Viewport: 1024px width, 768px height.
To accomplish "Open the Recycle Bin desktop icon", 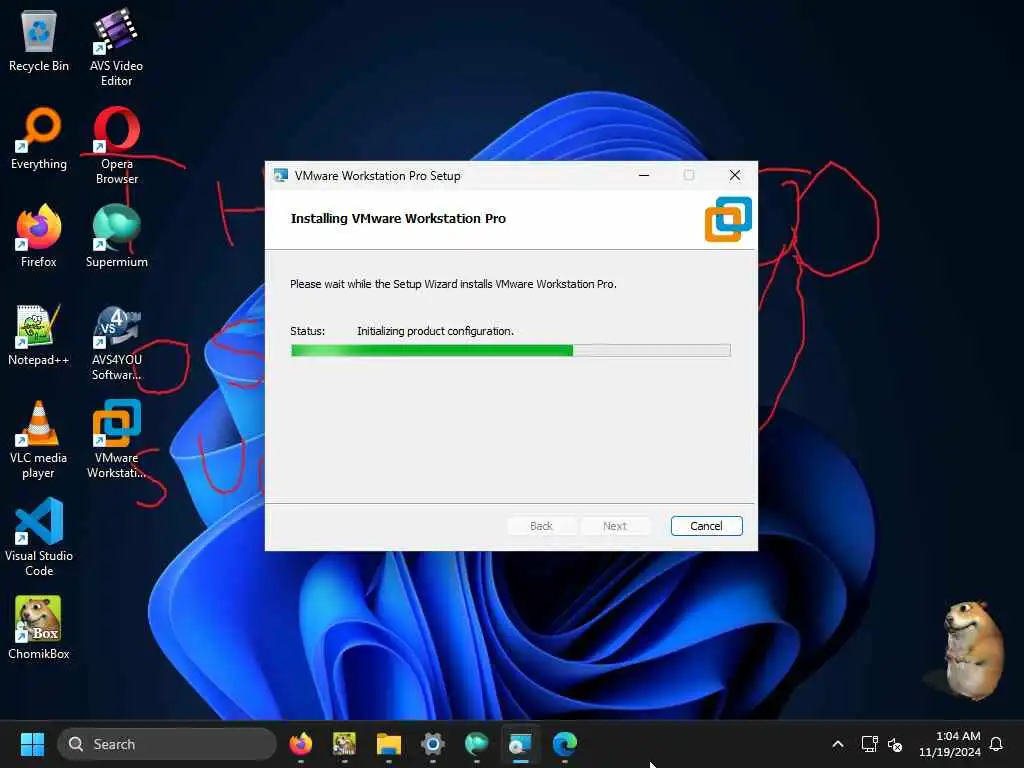I will pyautogui.click(x=39, y=40).
